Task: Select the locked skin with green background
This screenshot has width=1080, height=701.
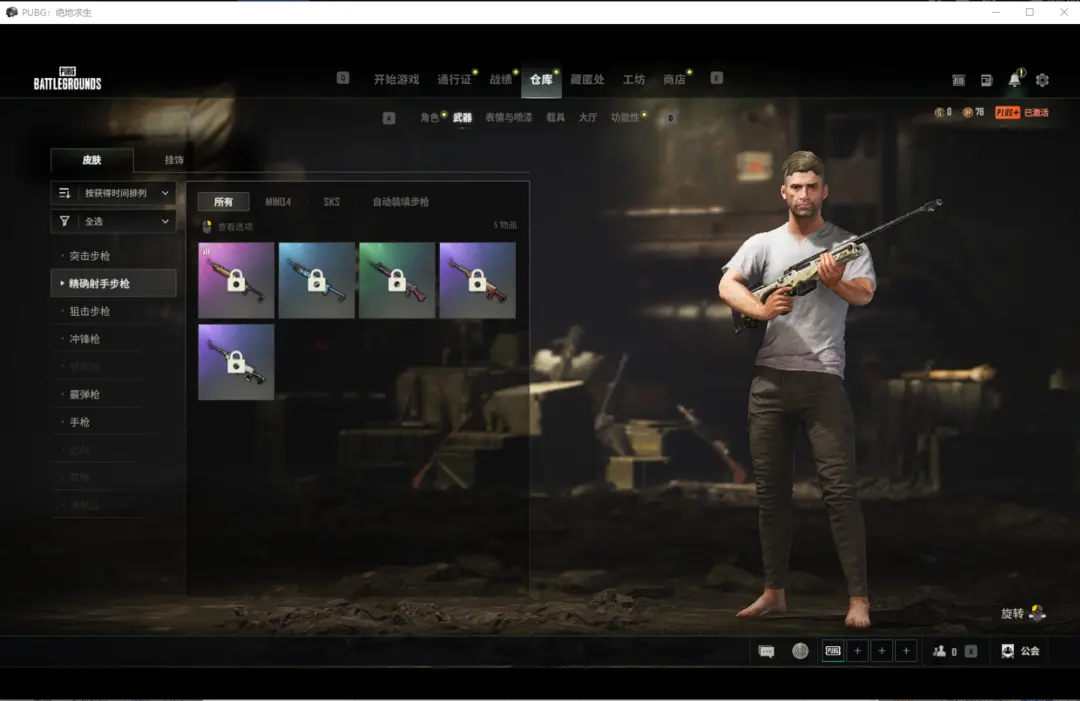Action: [397, 280]
